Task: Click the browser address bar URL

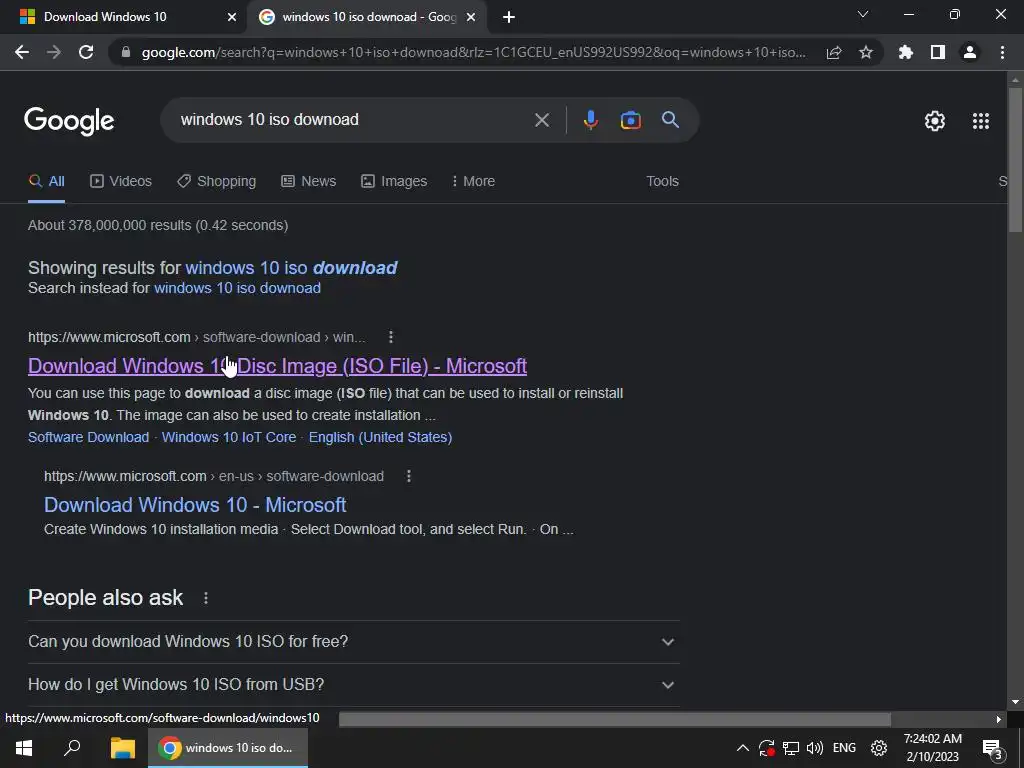Action: click(473, 52)
